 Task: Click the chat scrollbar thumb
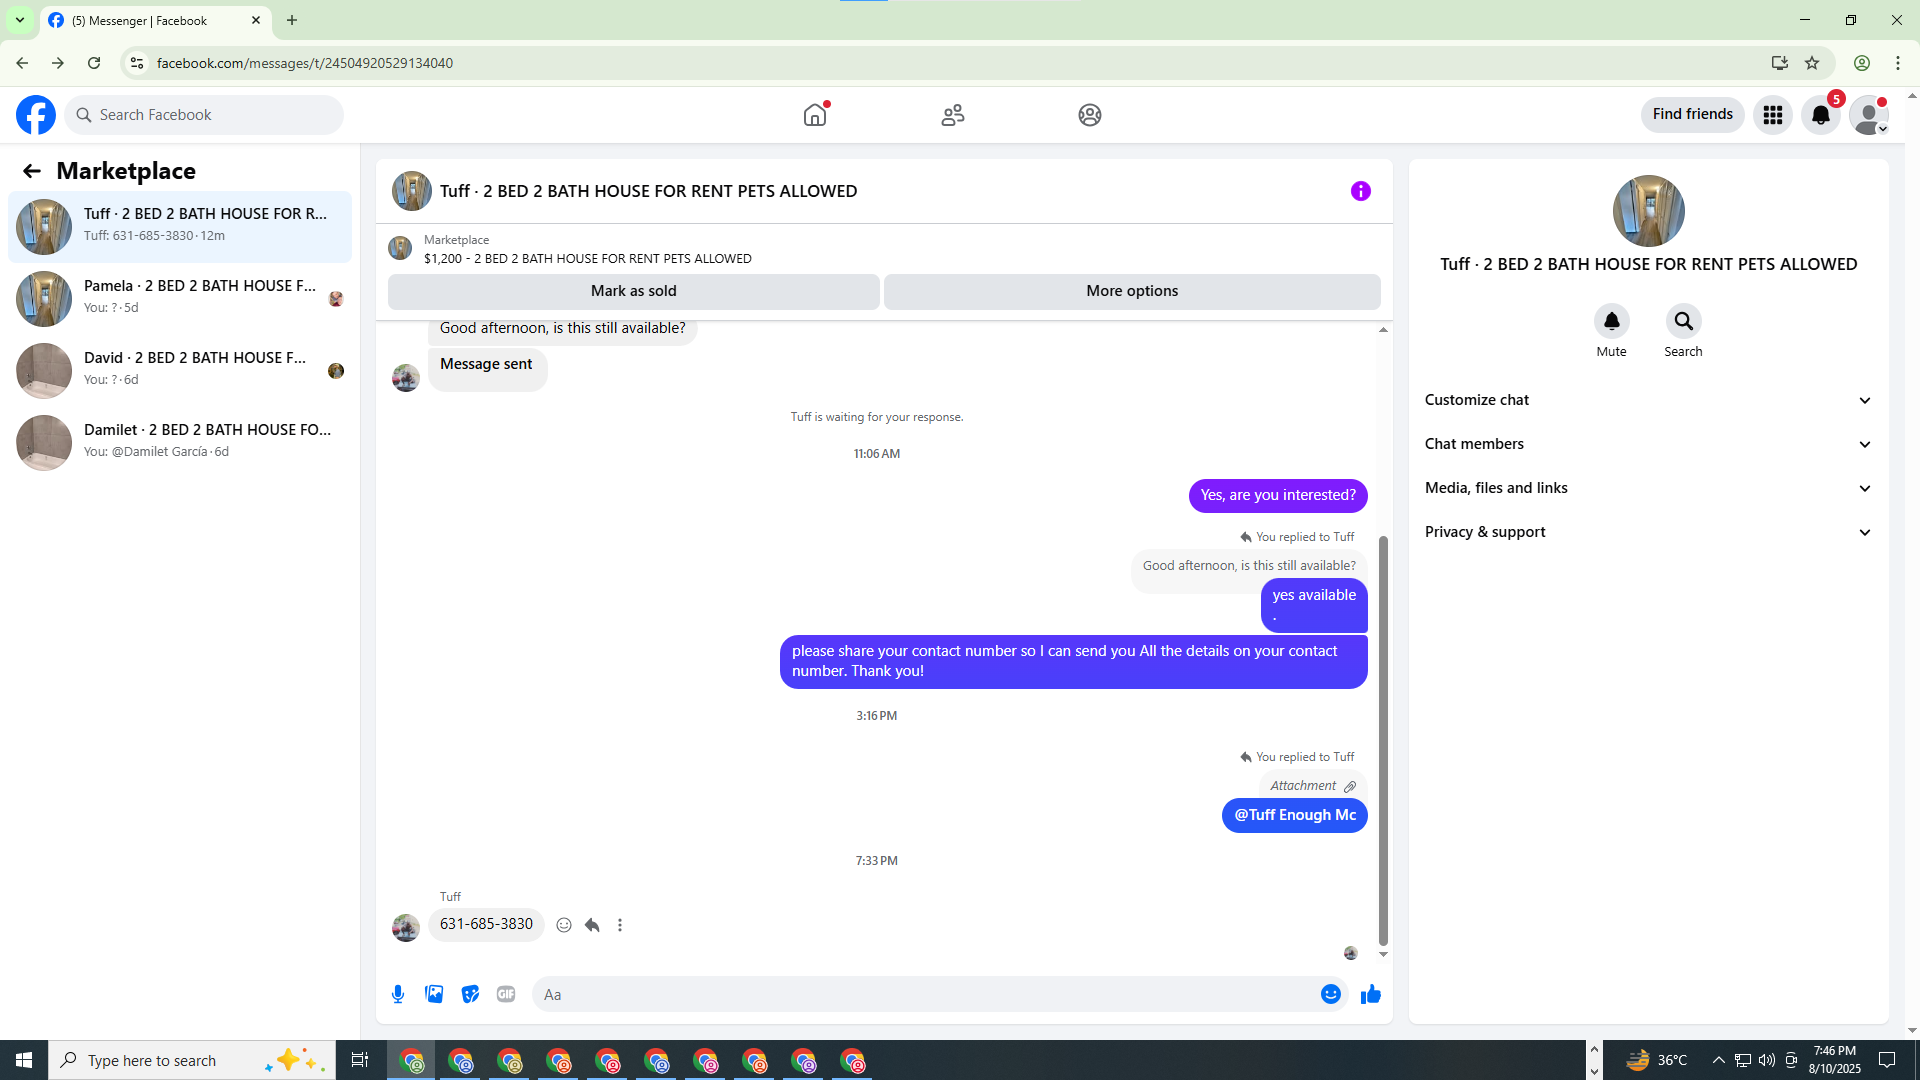click(x=1383, y=740)
